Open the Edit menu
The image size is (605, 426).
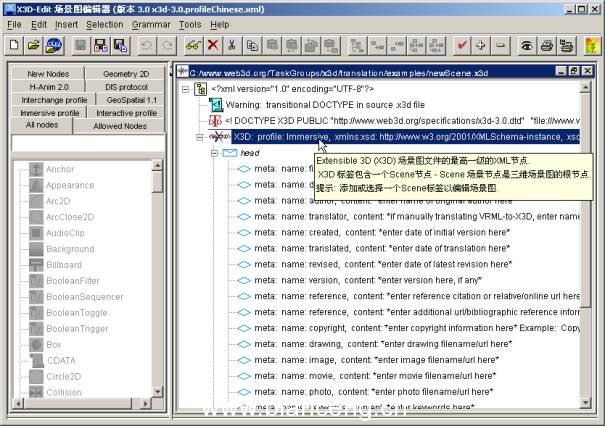39,25
